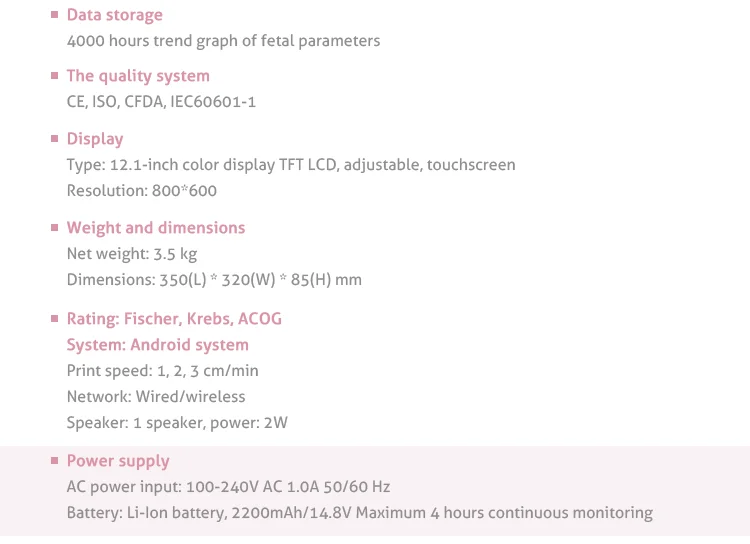Viewport: 750px width, 544px height.
Task: Select the System: Android system heading
Action: click(x=157, y=345)
